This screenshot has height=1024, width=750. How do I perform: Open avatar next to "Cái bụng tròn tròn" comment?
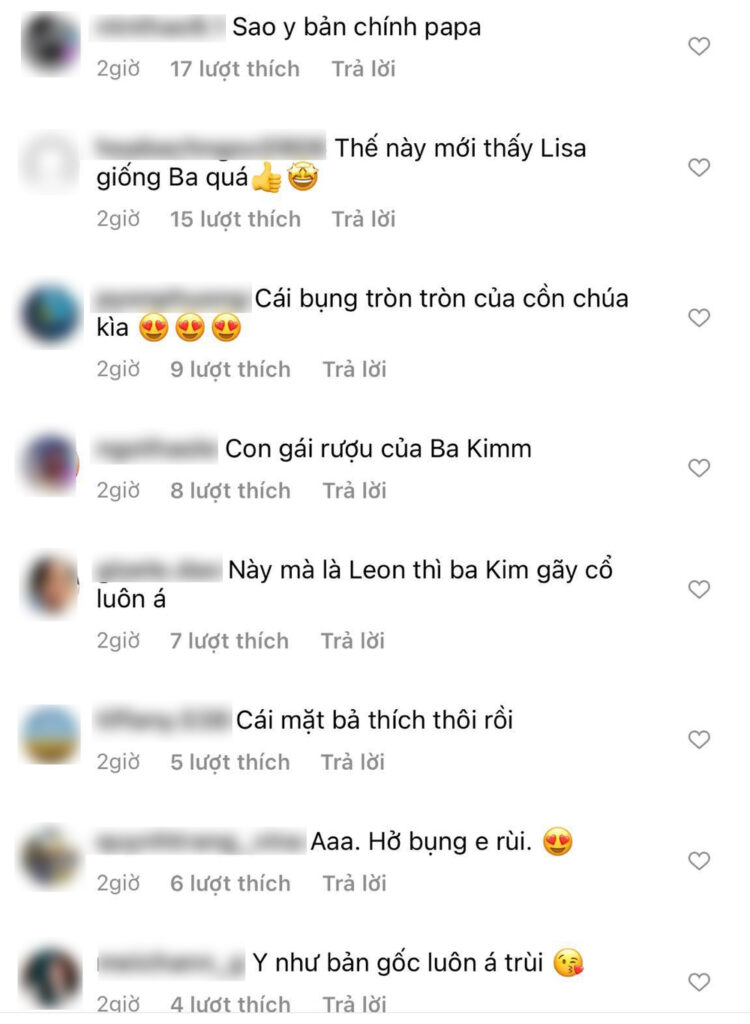click(x=50, y=315)
